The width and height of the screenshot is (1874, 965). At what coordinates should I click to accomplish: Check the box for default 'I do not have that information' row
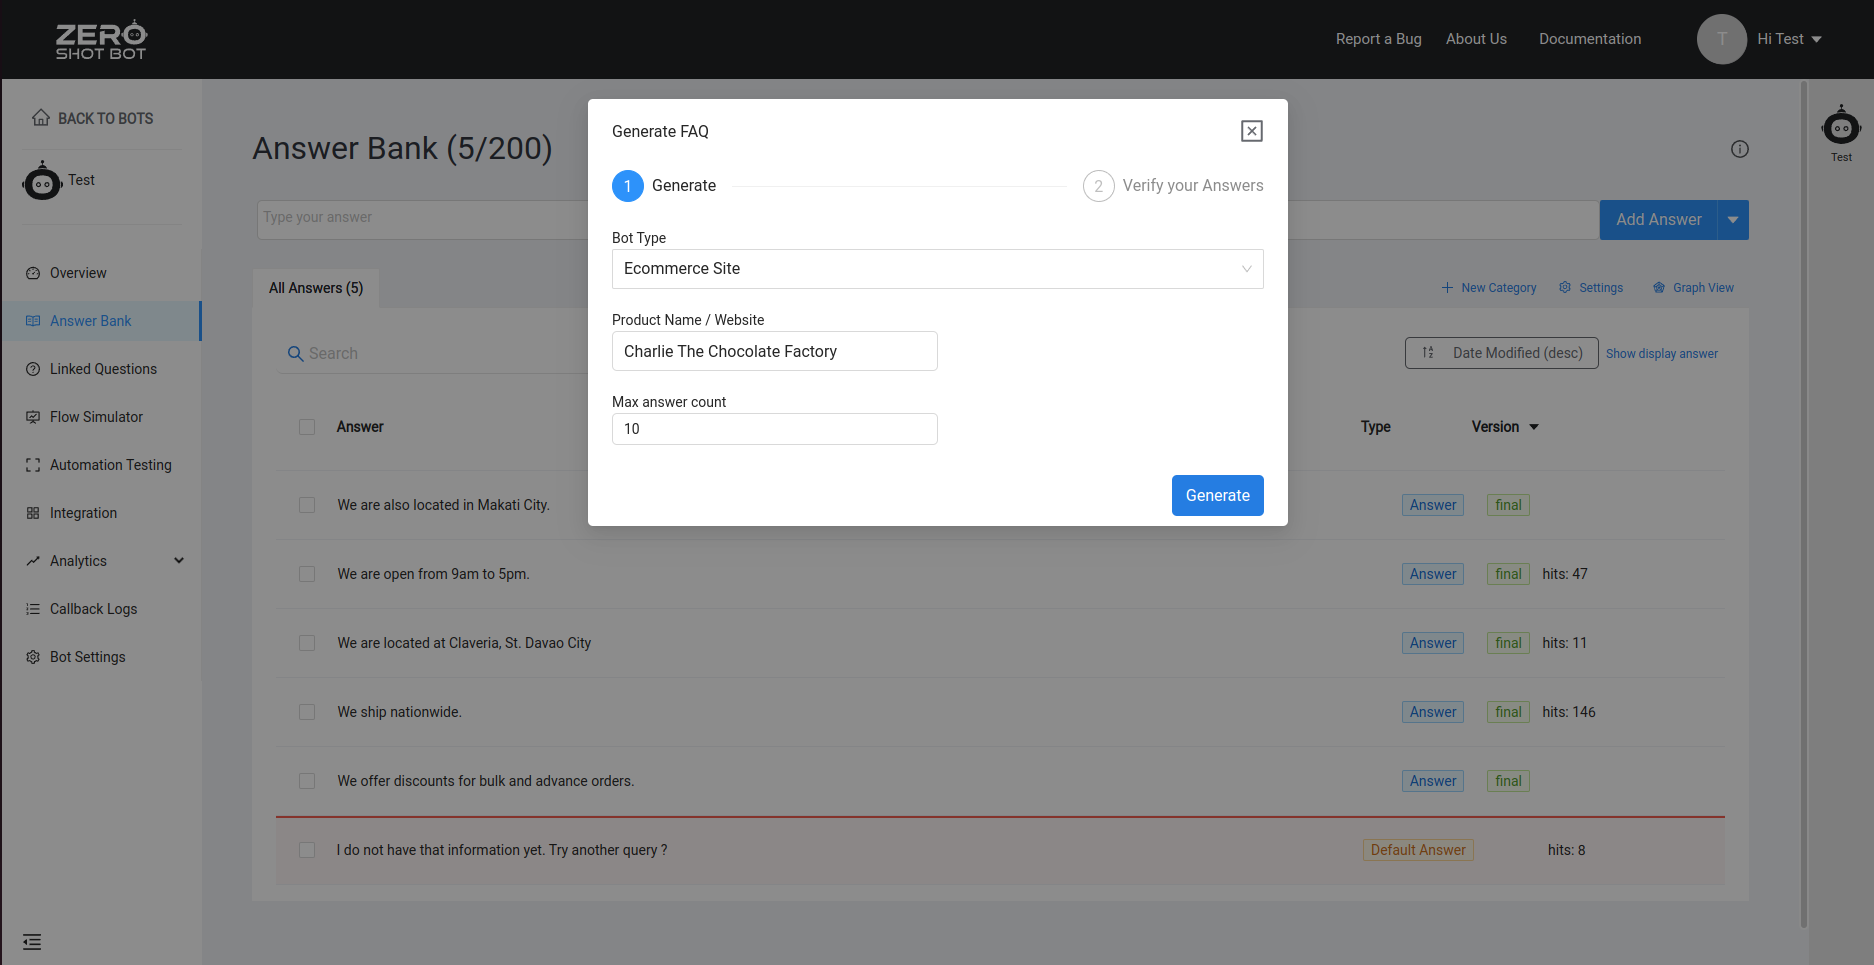307,850
